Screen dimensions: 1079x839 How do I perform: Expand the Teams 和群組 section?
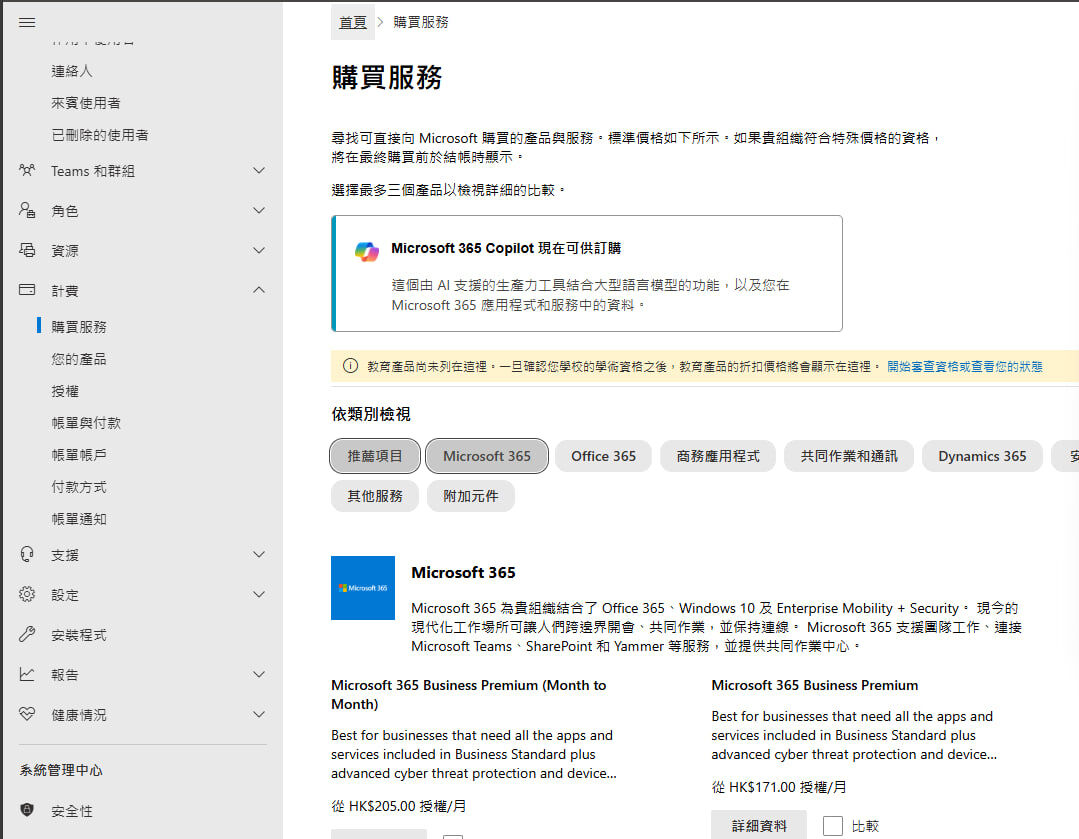click(x=259, y=170)
